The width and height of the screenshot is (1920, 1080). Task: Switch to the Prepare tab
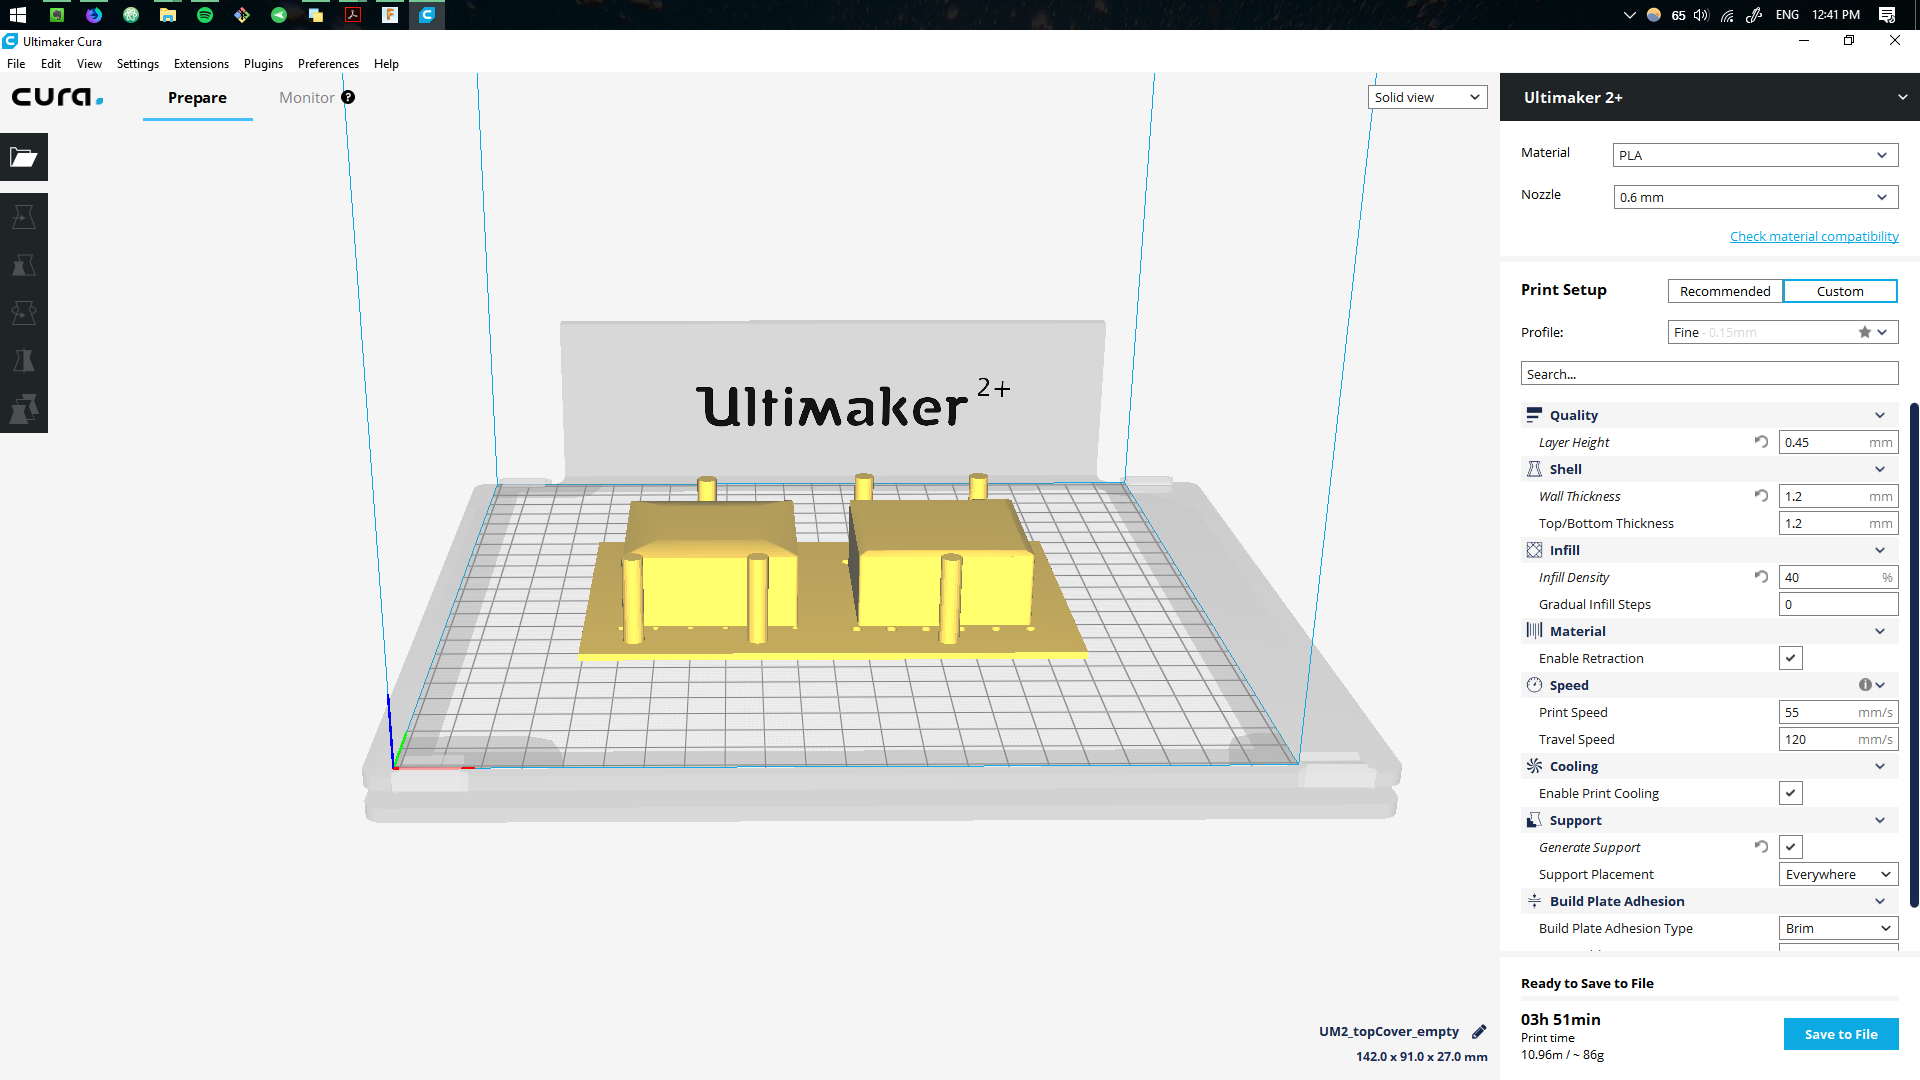point(197,97)
